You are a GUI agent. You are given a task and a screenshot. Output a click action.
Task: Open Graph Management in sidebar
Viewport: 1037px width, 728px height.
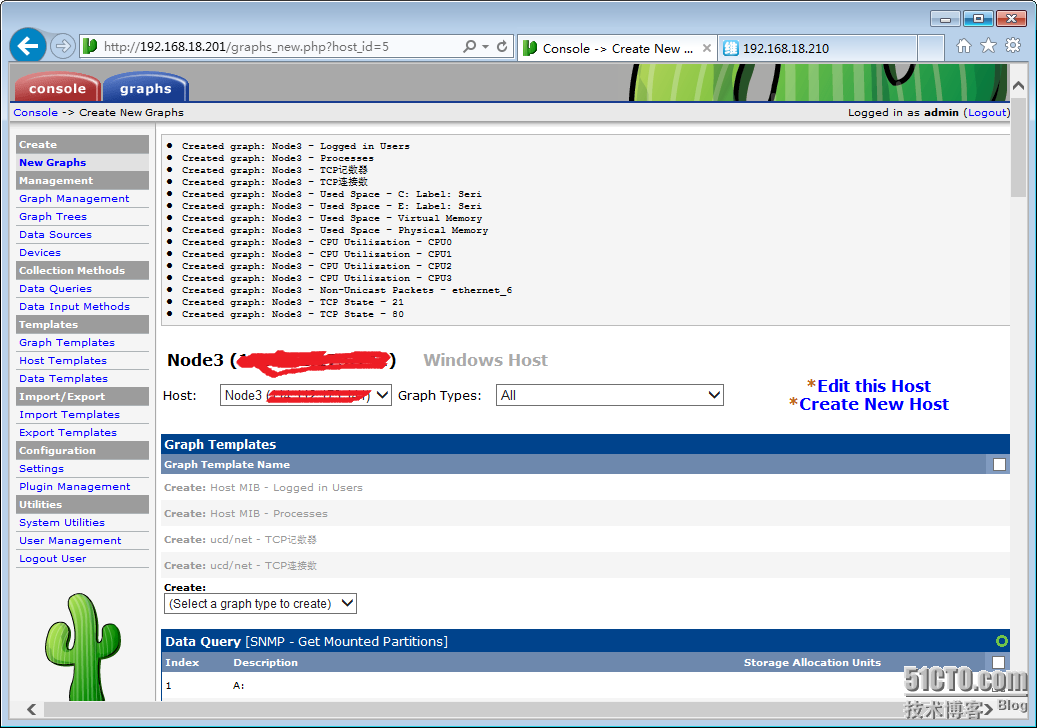pos(74,198)
